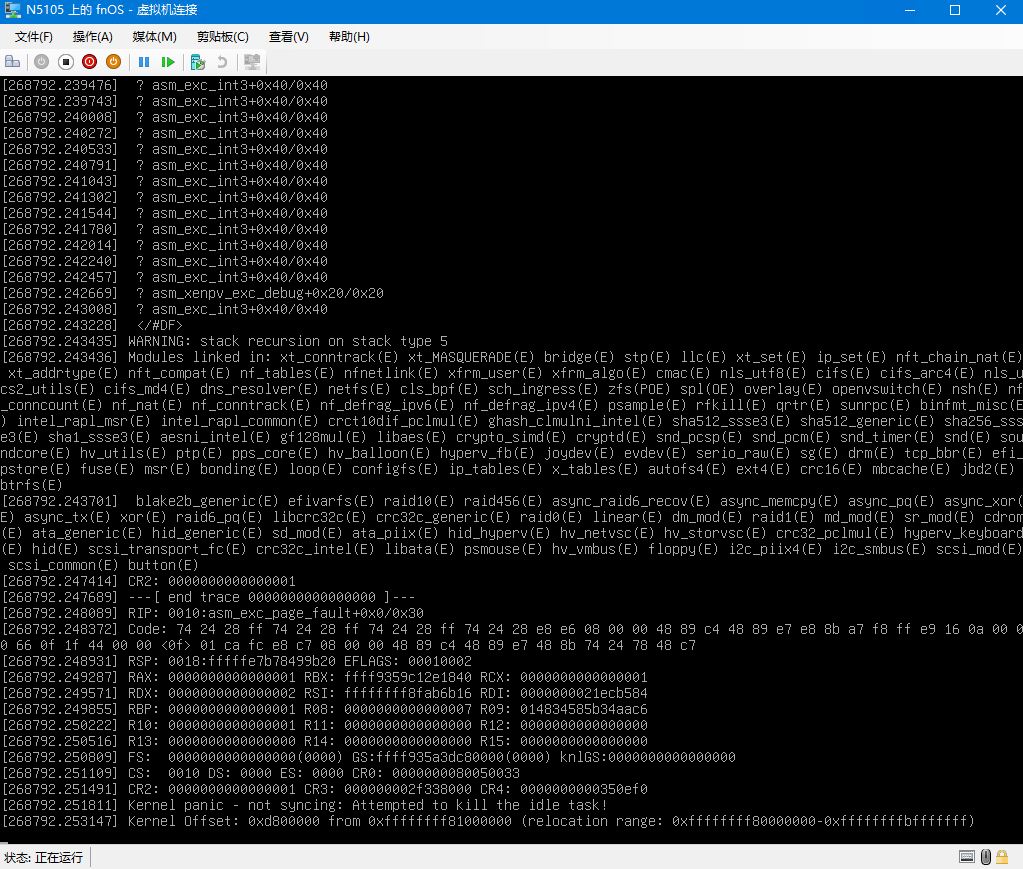Image resolution: width=1023 pixels, height=869 pixels.
Task: Click the 'EFLAGS: 00010002' text
Action: (x=408, y=661)
